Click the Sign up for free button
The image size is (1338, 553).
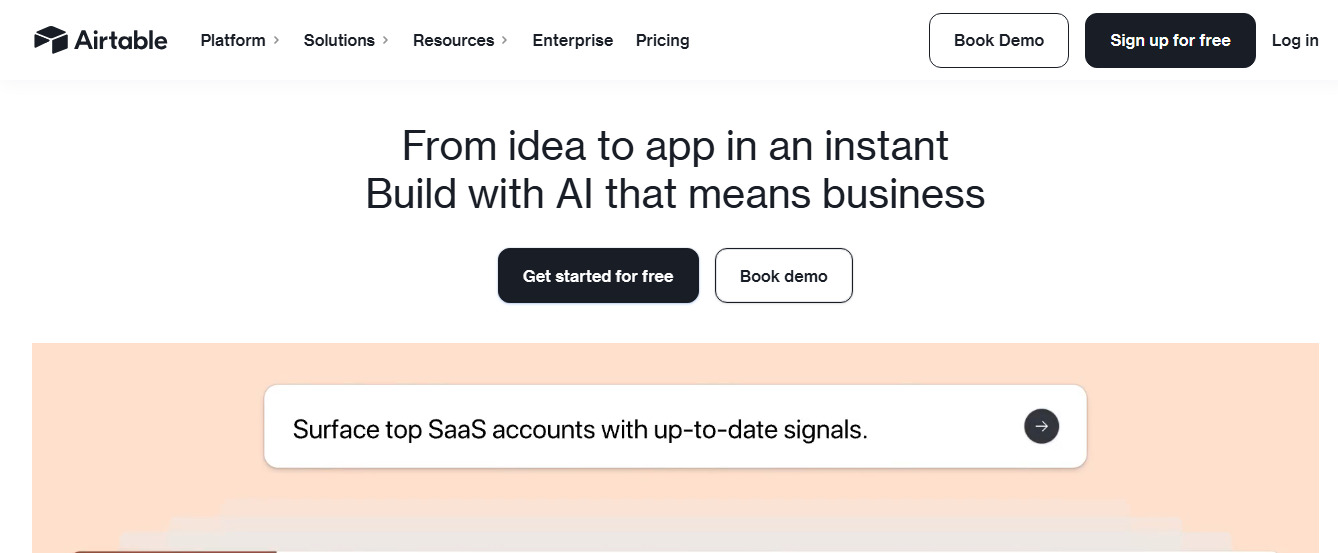[x=1170, y=40]
